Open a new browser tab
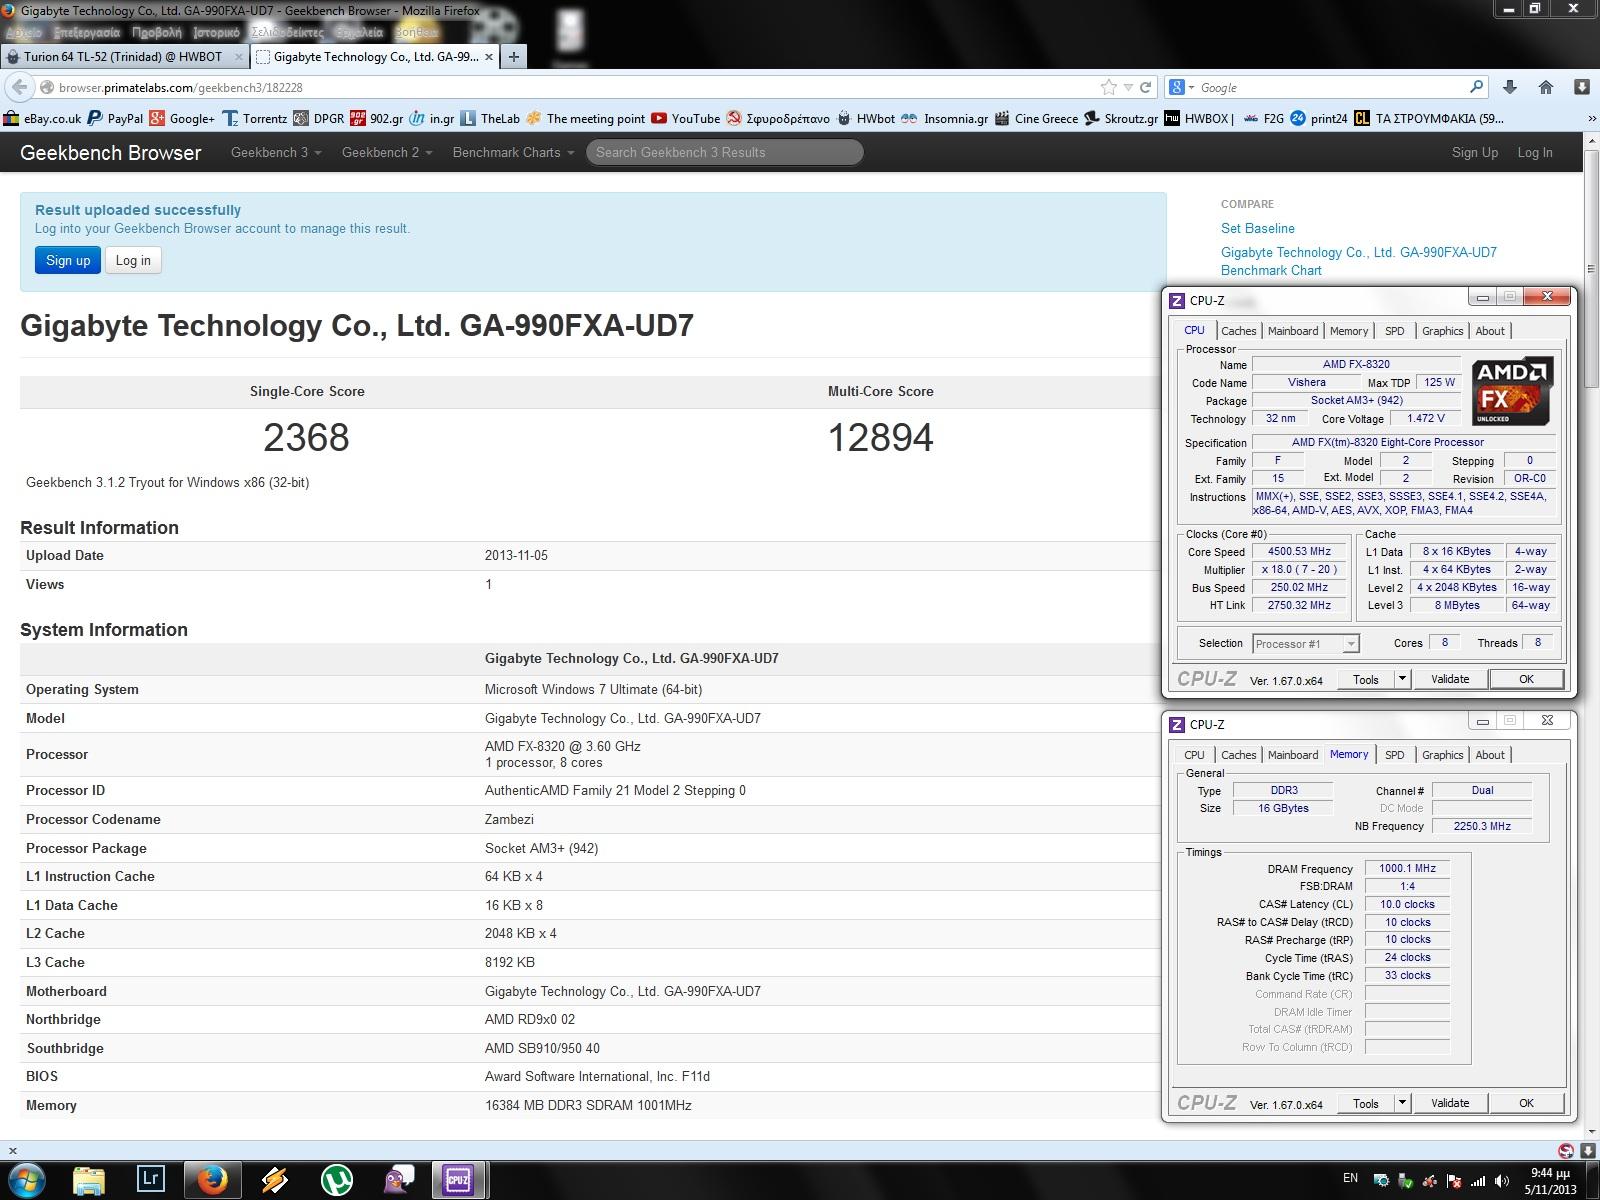The height and width of the screenshot is (1200, 1600). 513,57
